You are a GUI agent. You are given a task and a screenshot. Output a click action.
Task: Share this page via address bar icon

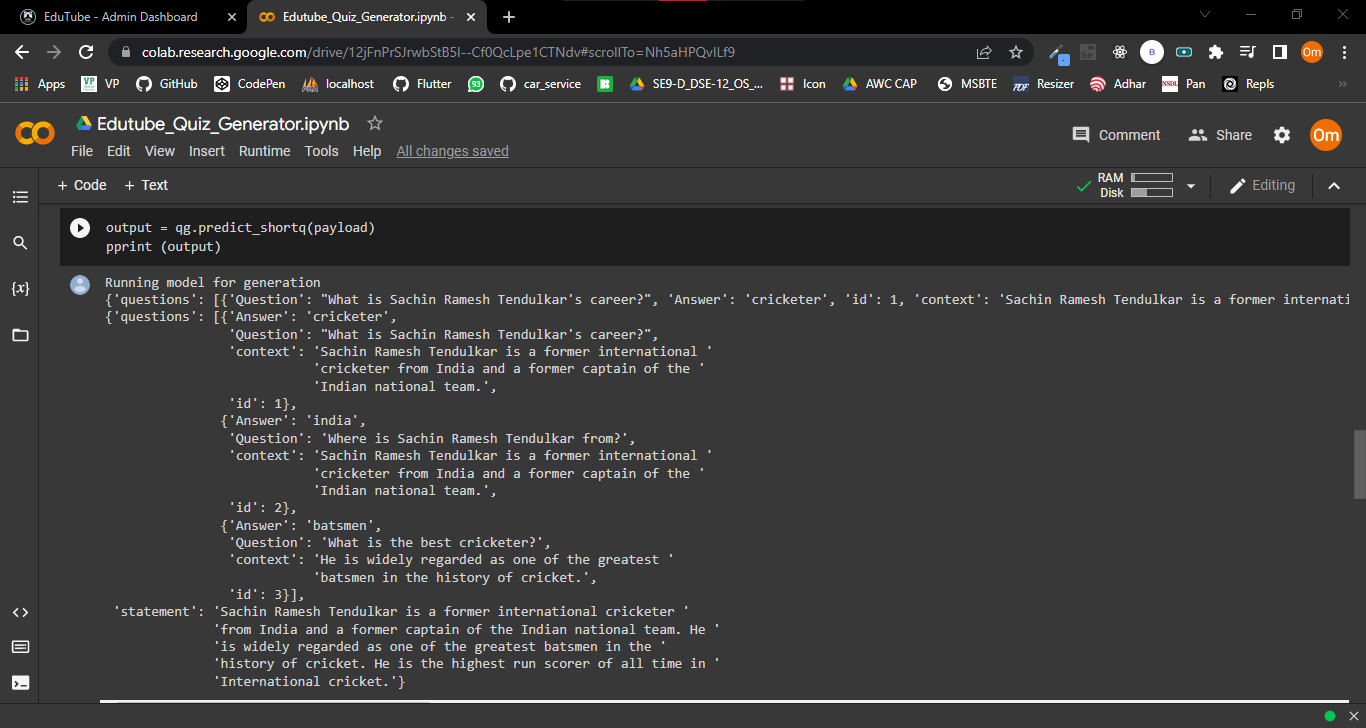984,52
